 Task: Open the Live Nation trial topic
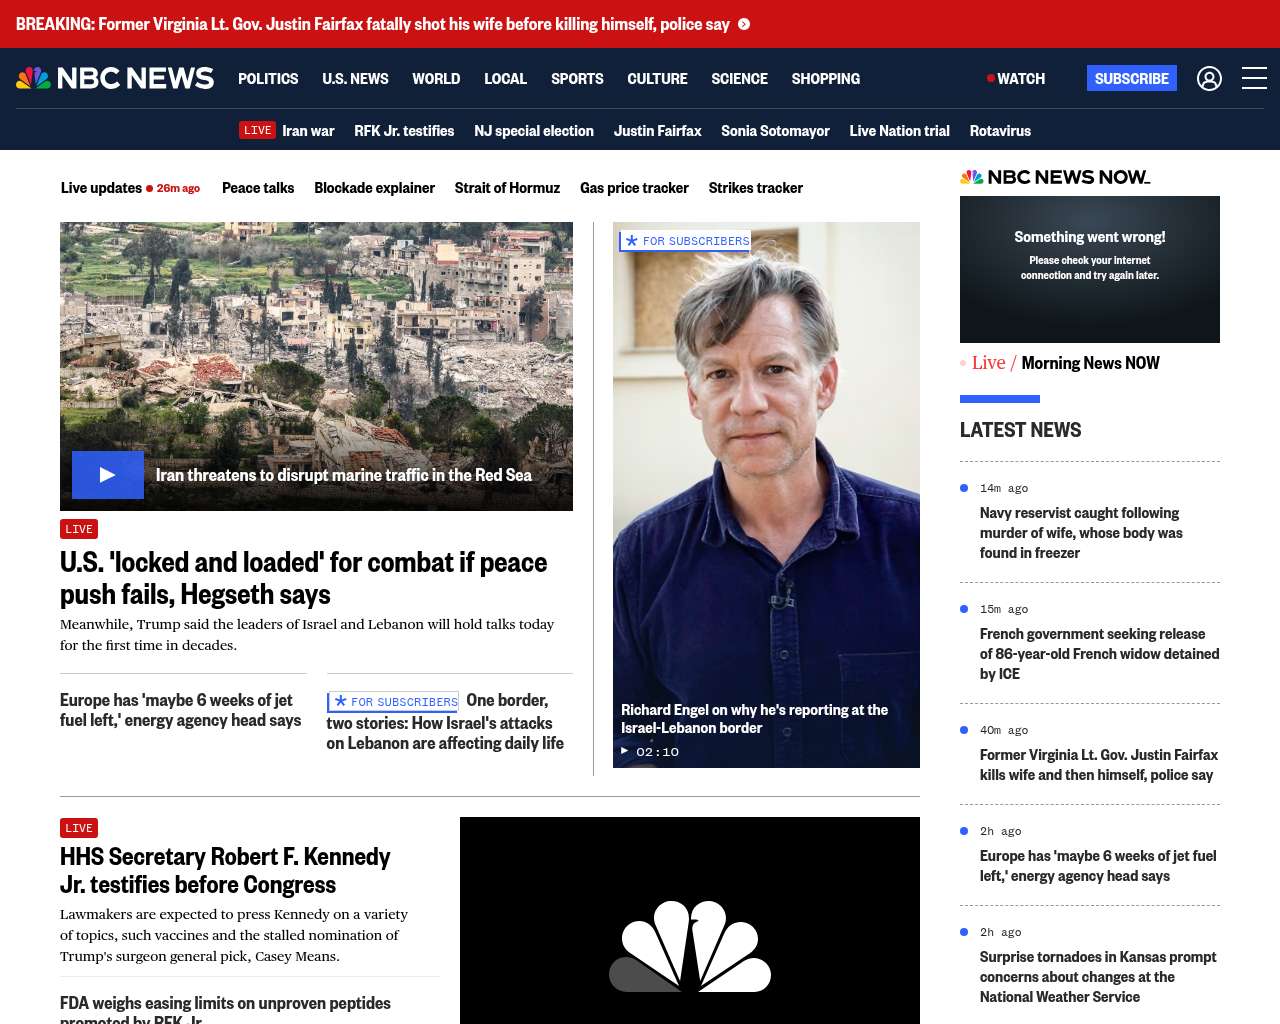point(899,130)
